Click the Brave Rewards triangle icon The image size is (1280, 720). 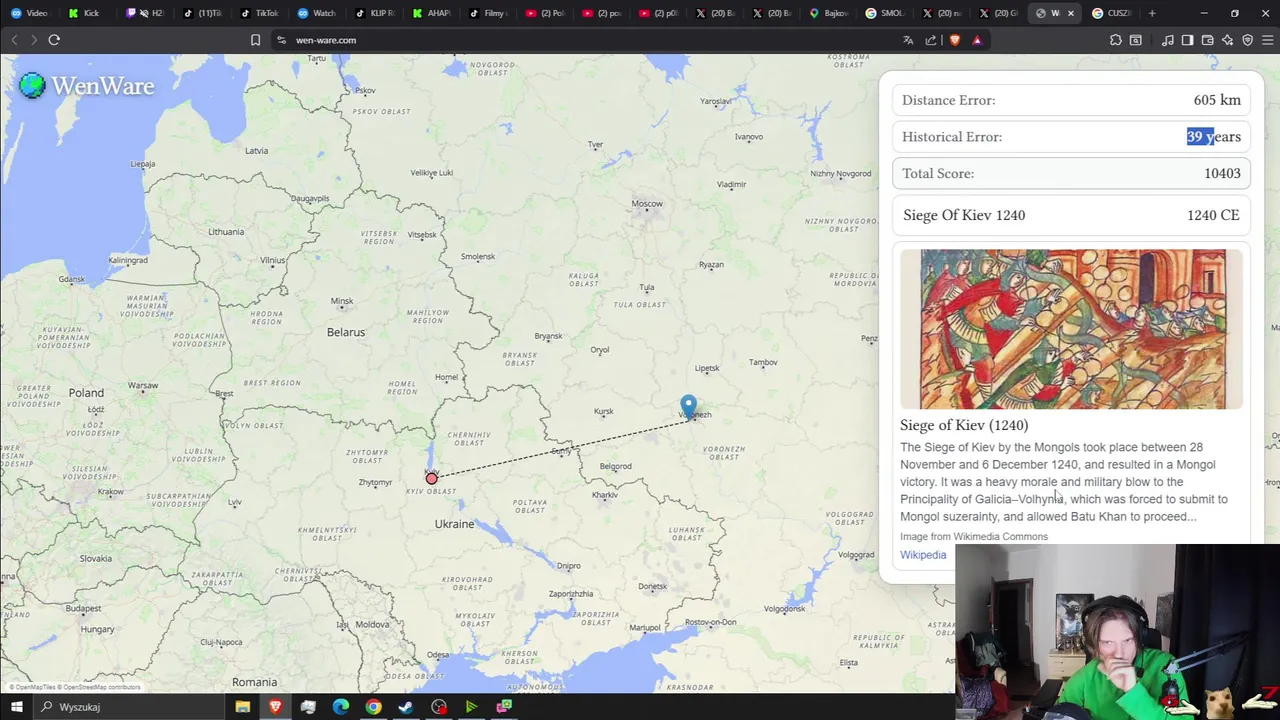(977, 40)
